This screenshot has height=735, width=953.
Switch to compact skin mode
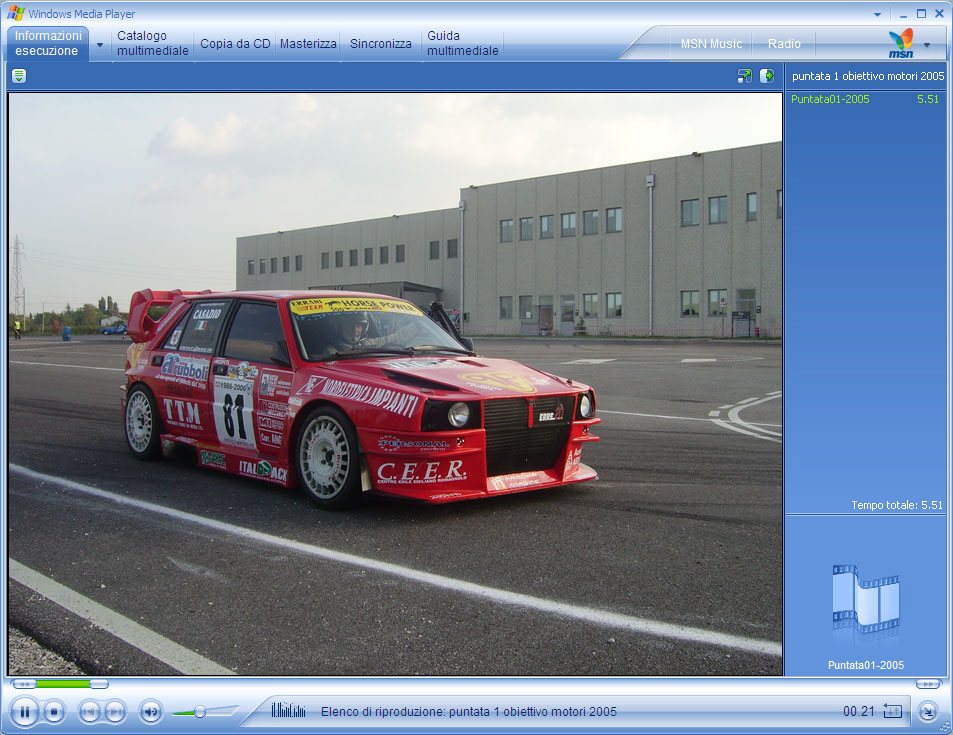[927, 711]
